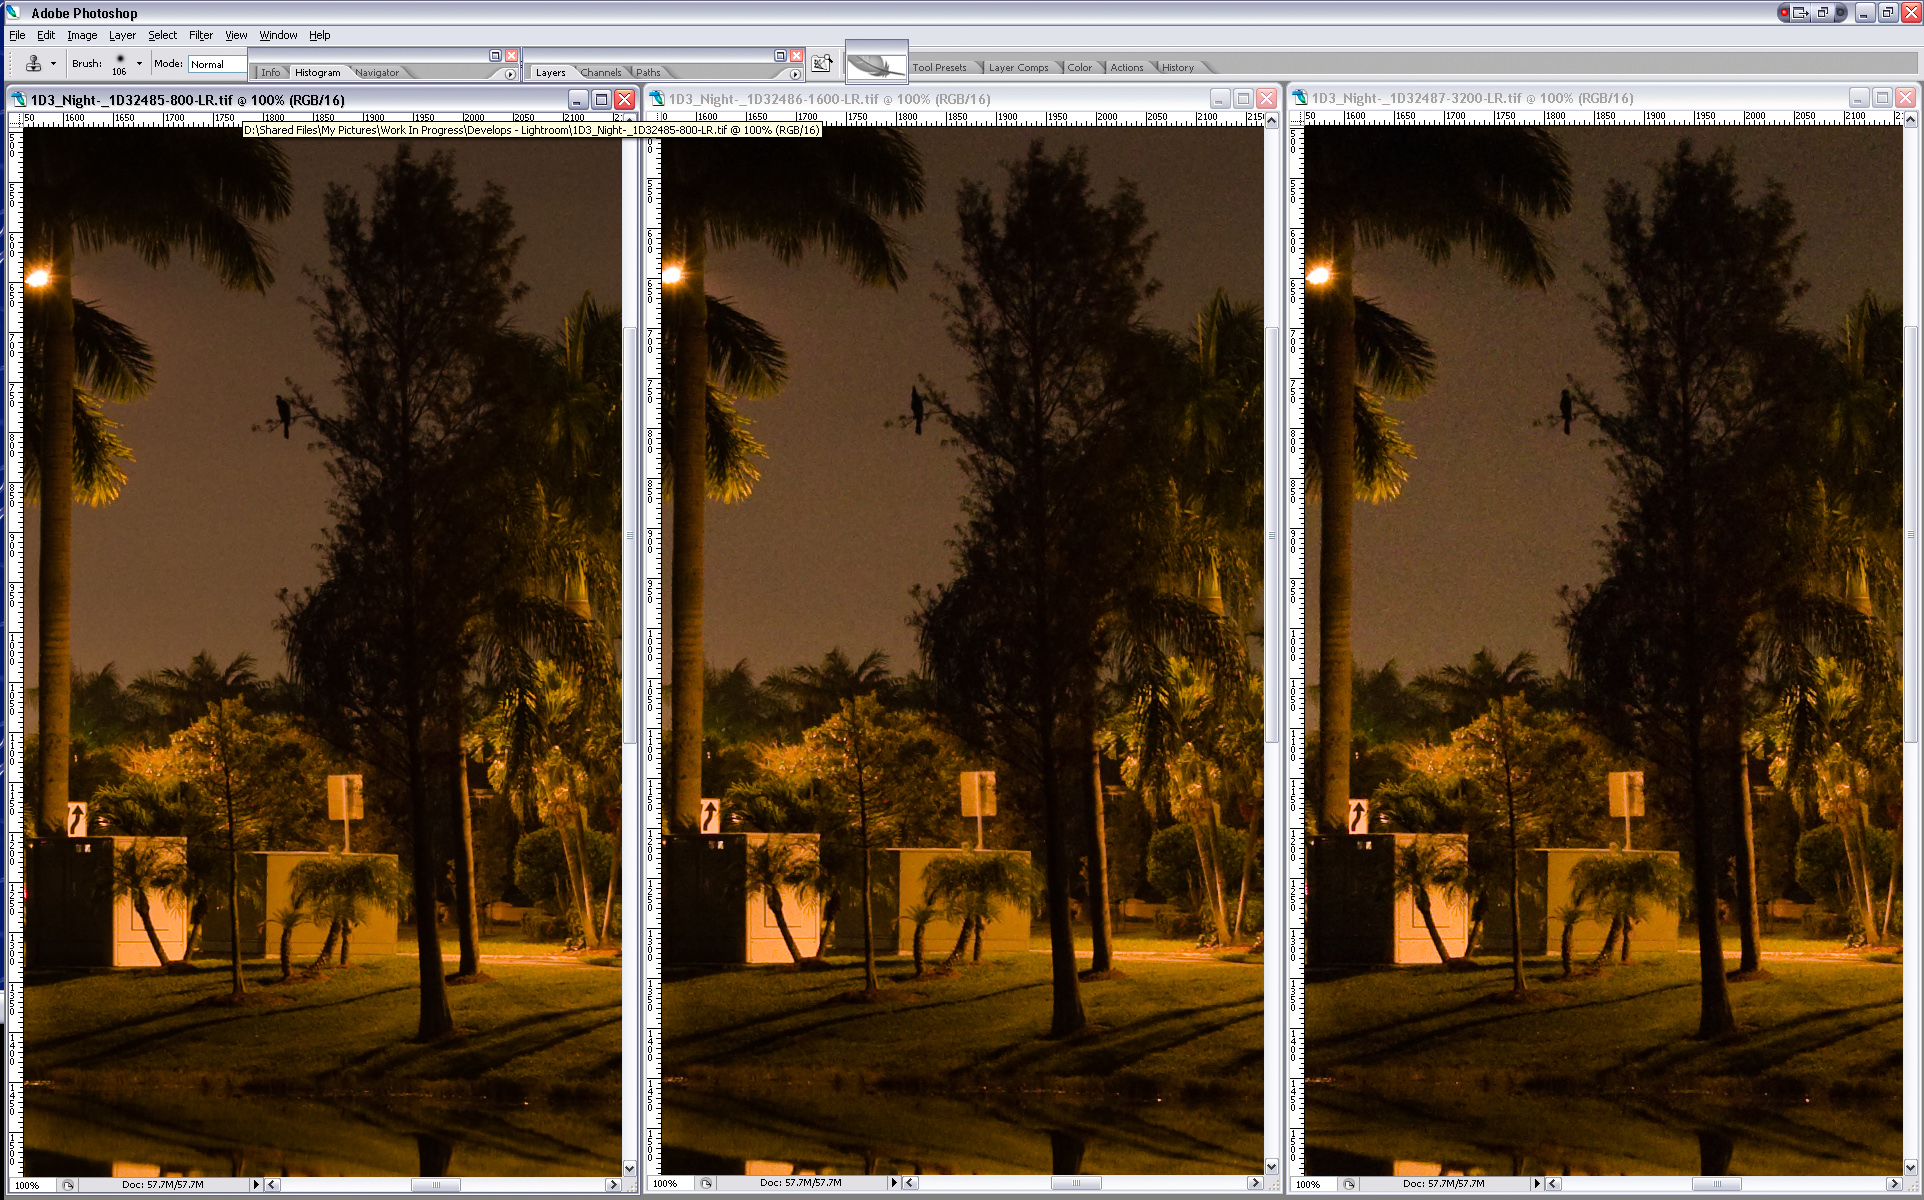The height and width of the screenshot is (1200, 1924).
Task: Maximize the 3200-LR.tif document window
Action: [1882, 97]
